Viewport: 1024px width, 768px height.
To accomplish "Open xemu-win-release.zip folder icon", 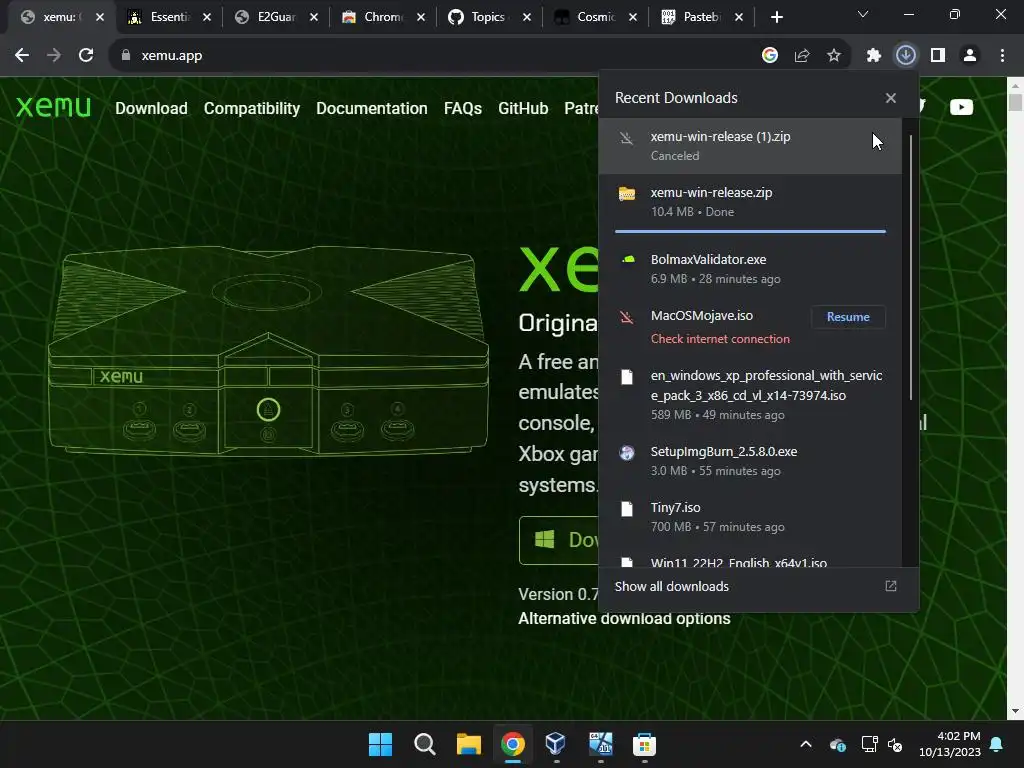I will click(627, 194).
